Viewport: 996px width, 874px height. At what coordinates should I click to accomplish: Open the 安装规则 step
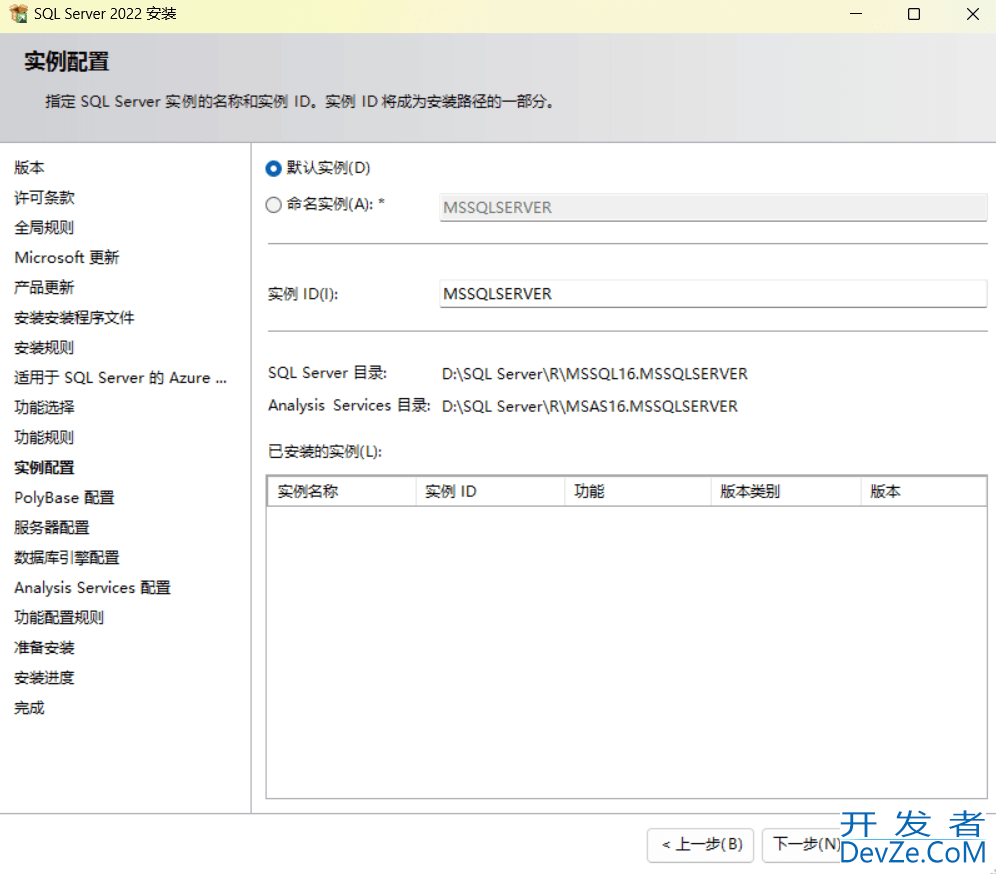click(44, 347)
